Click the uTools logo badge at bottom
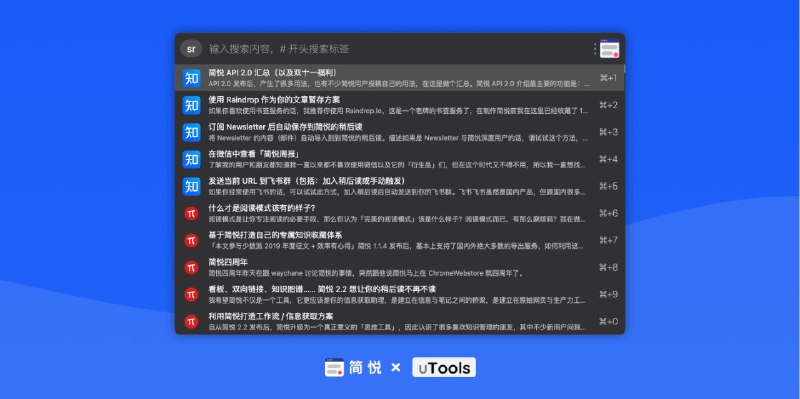The image size is (800, 399). coord(444,367)
